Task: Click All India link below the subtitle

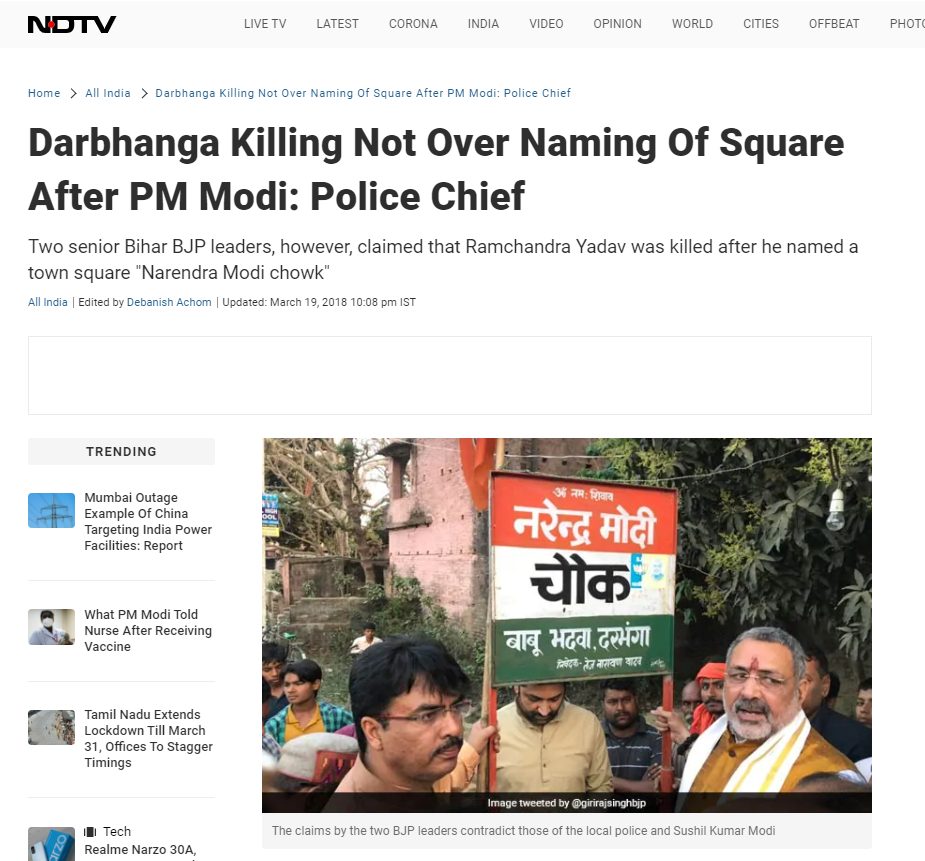Action: [x=48, y=302]
